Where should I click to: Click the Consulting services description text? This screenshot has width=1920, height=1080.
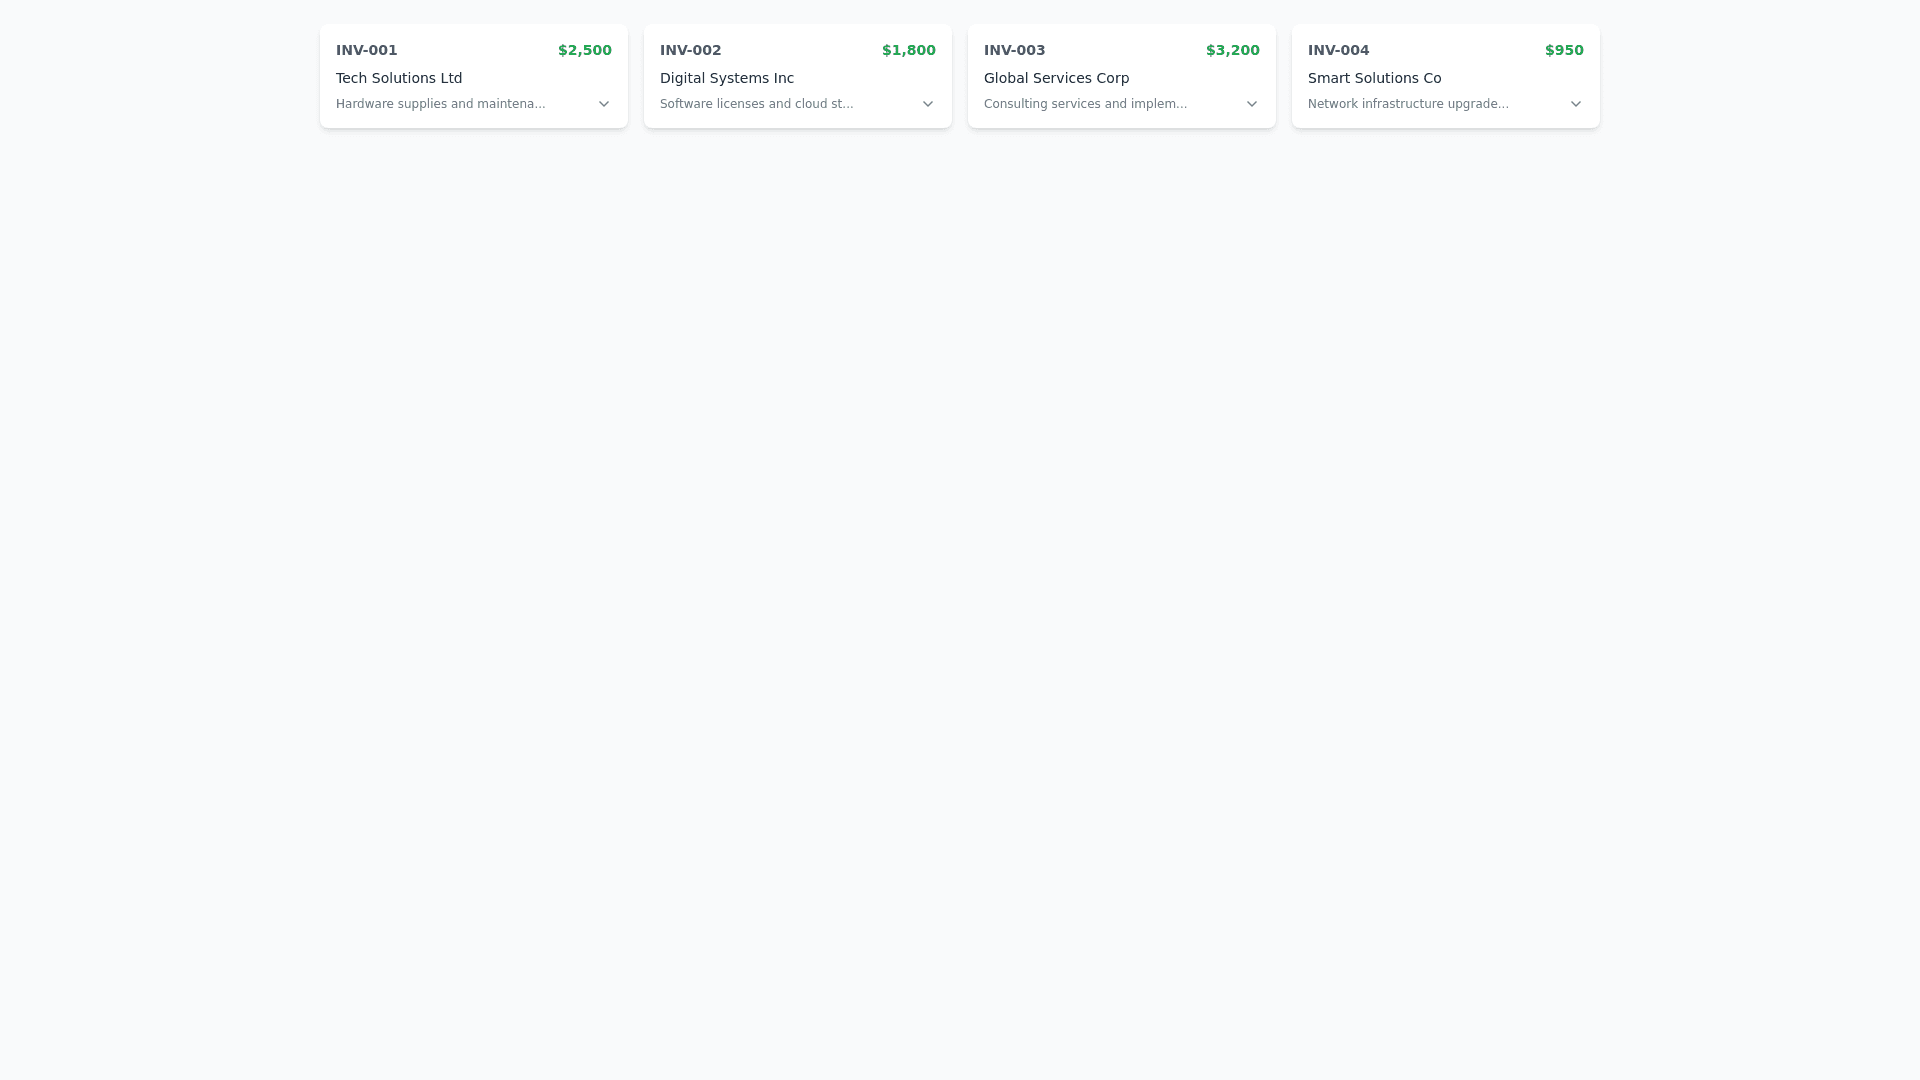(x=1086, y=104)
